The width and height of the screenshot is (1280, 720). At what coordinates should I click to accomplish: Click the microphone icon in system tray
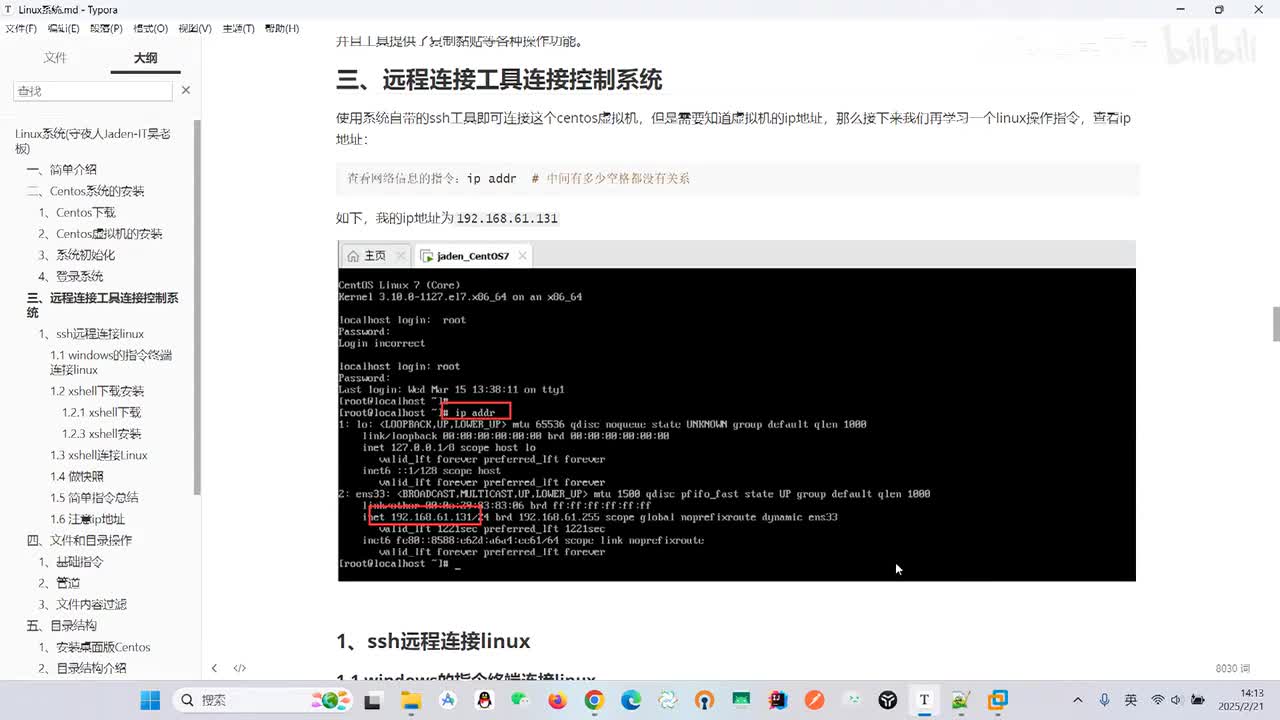coord(1104,700)
